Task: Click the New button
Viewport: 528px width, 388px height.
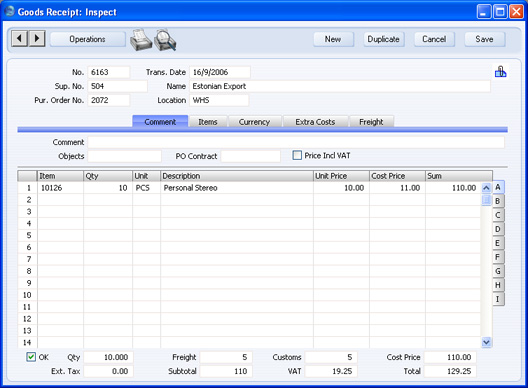Action: pos(333,39)
